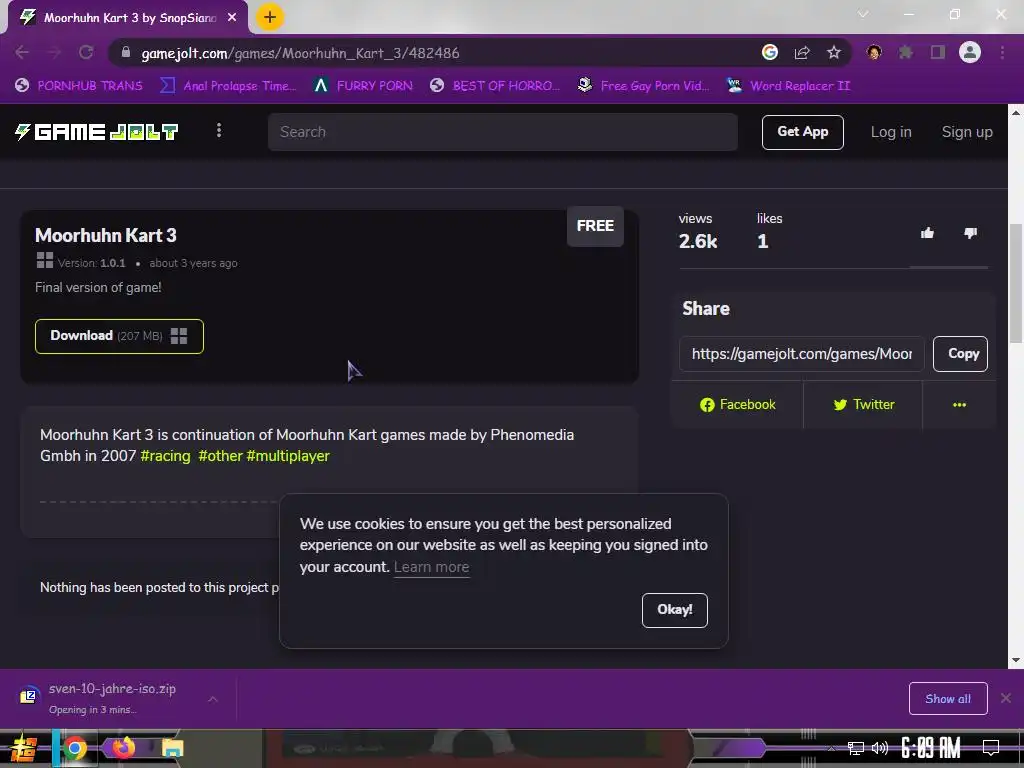The width and height of the screenshot is (1024, 768).
Task: Close the downloads bar
Action: click(x=1006, y=698)
